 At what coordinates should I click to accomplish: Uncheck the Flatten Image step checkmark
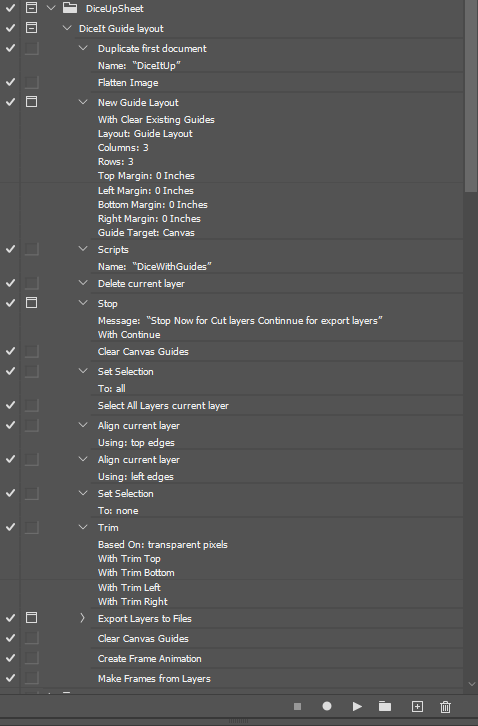10,82
